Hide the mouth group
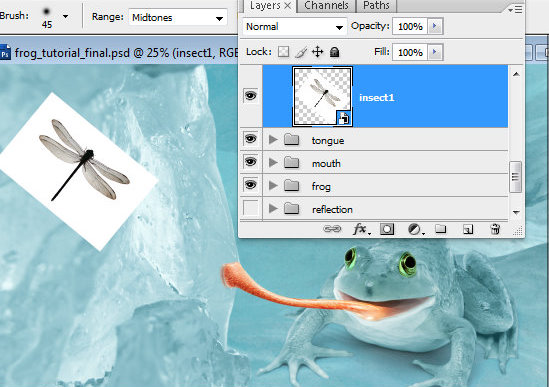Screen dimensions: 549x387 [251, 162]
